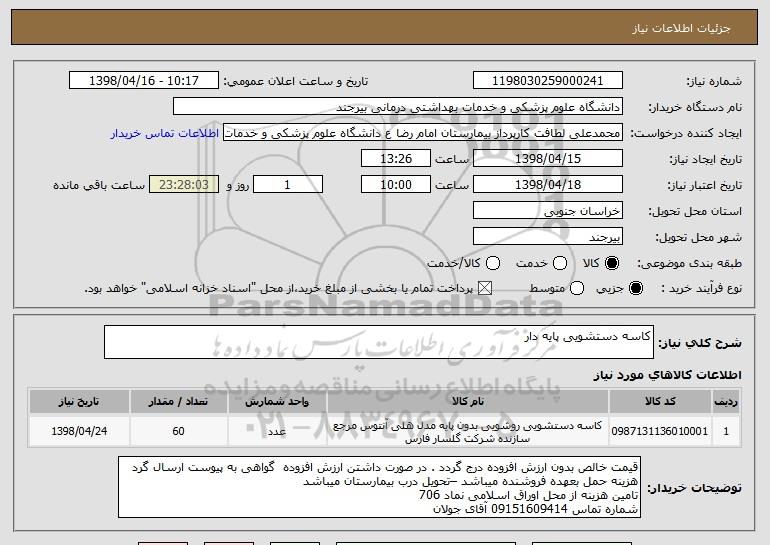This screenshot has height=545, width=770.
Task: Click need date cell 1398/04/24
Action: 79,431
